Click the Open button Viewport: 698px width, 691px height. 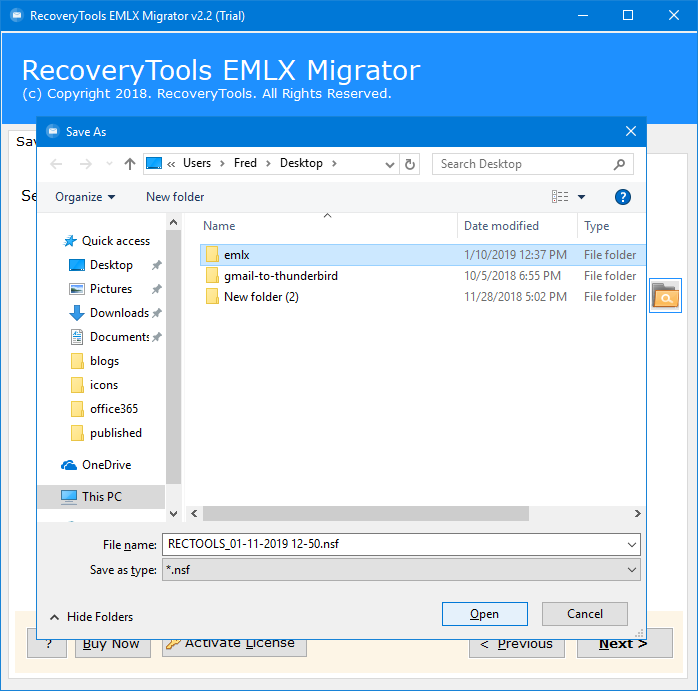pyautogui.click(x=484, y=614)
